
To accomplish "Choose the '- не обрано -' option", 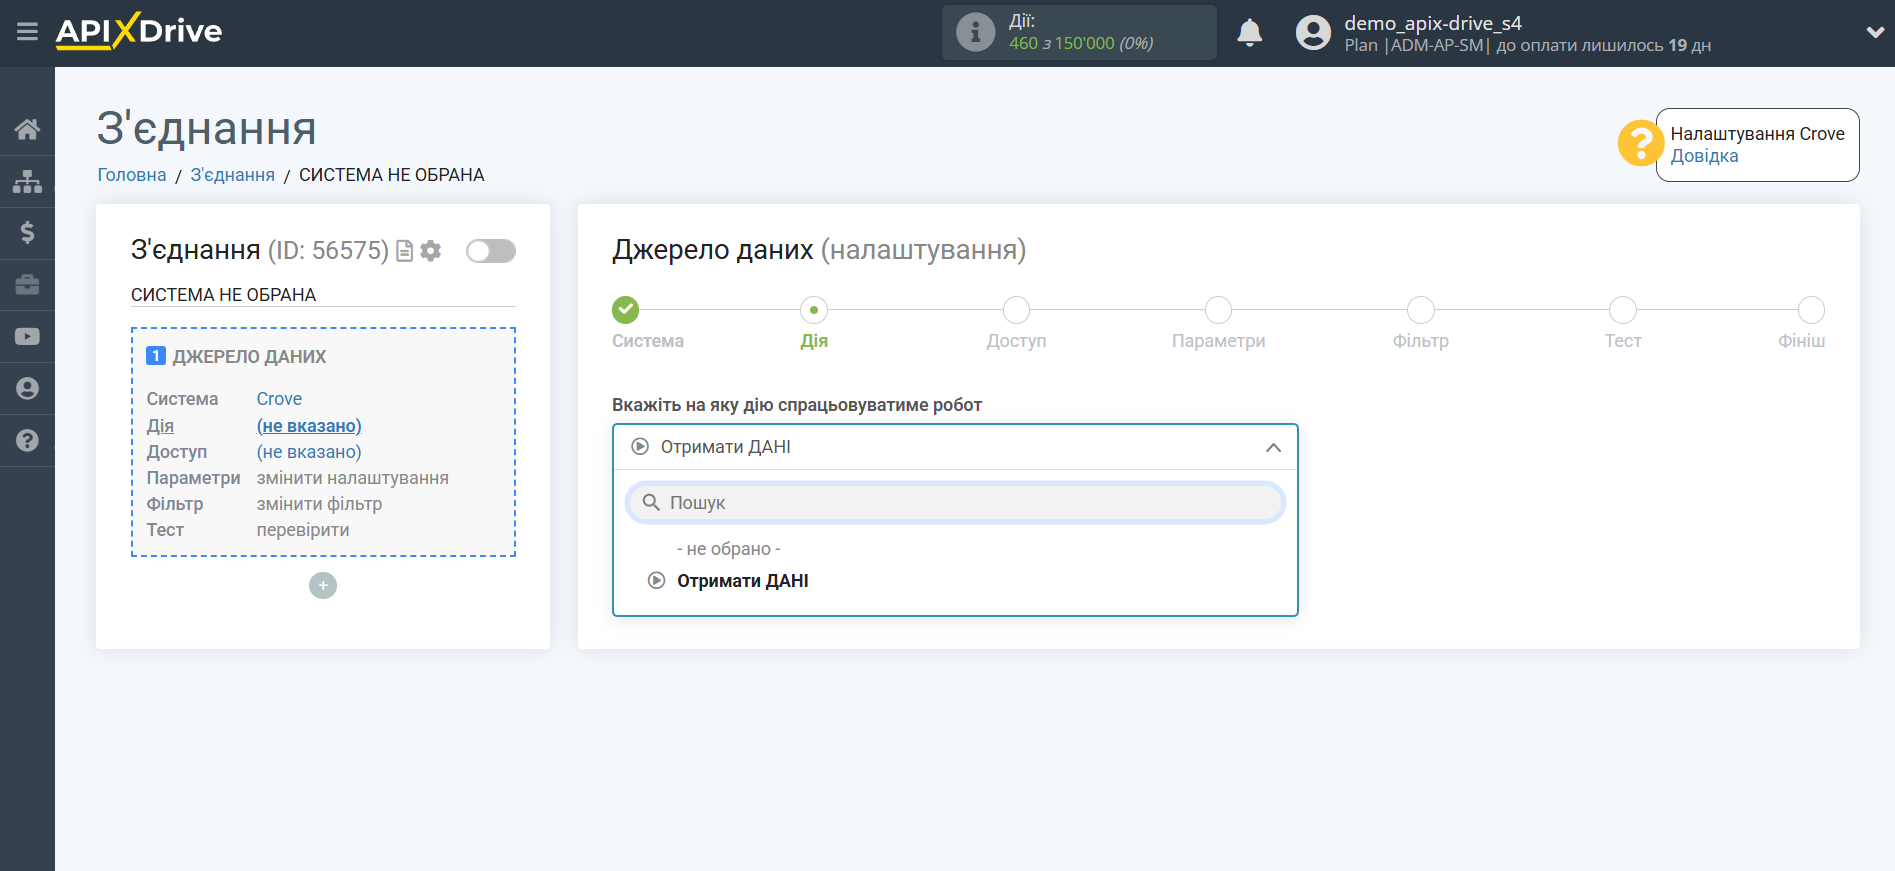I will [728, 549].
